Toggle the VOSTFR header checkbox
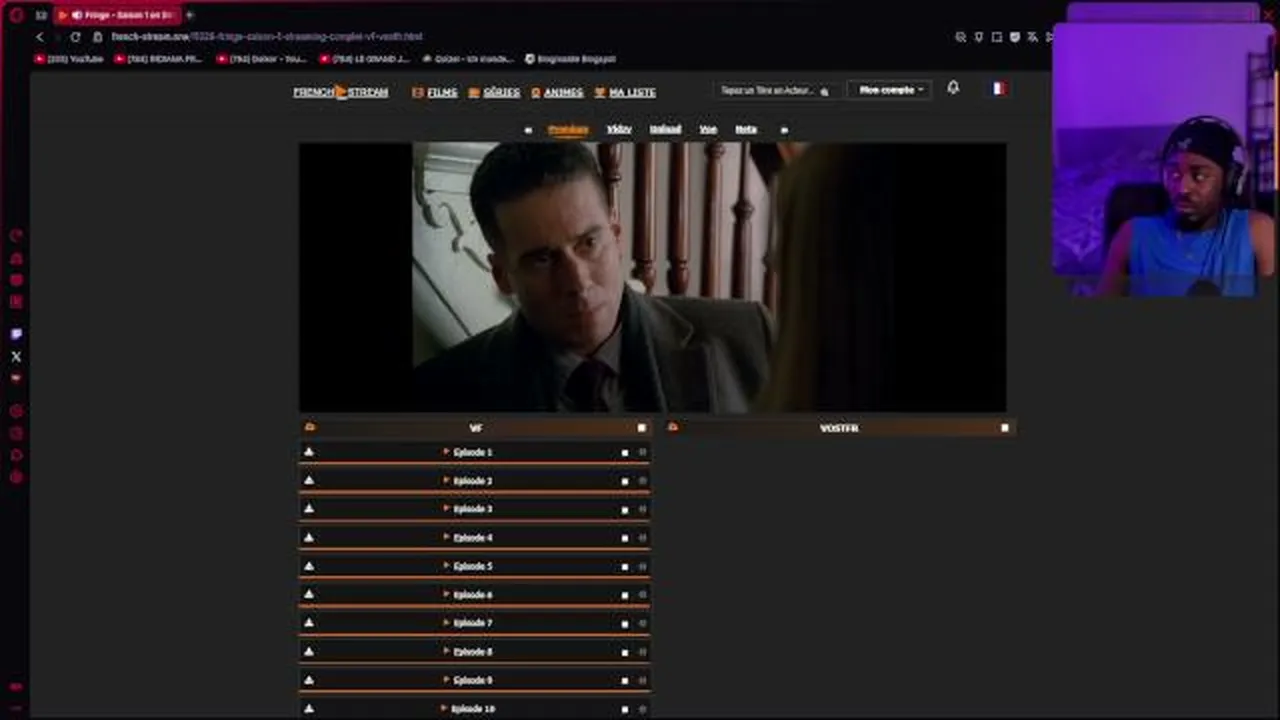Viewport: 1280px width, 720px height. [x=1005, y=428]
